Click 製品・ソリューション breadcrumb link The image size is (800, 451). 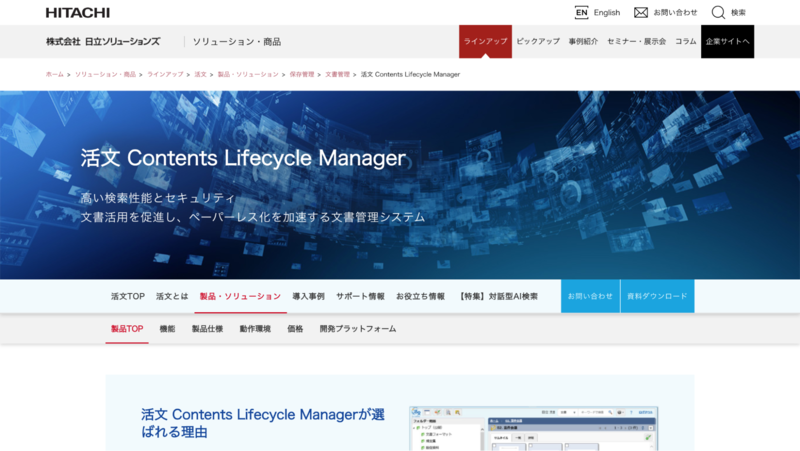248,74
